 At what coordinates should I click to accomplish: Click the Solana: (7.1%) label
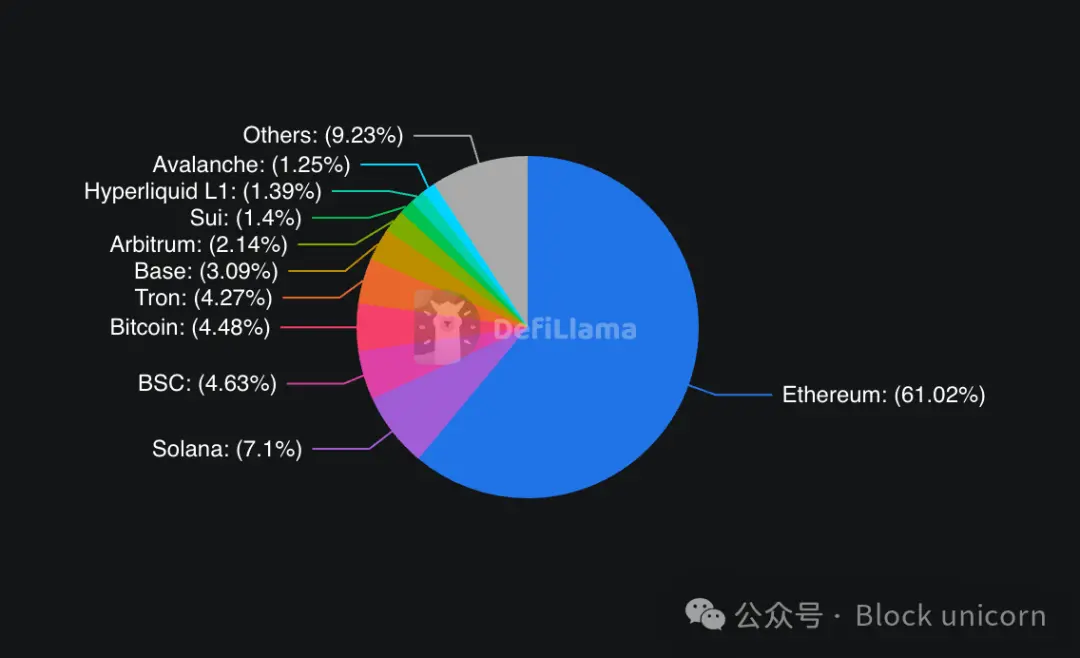[x=227, y=449]
